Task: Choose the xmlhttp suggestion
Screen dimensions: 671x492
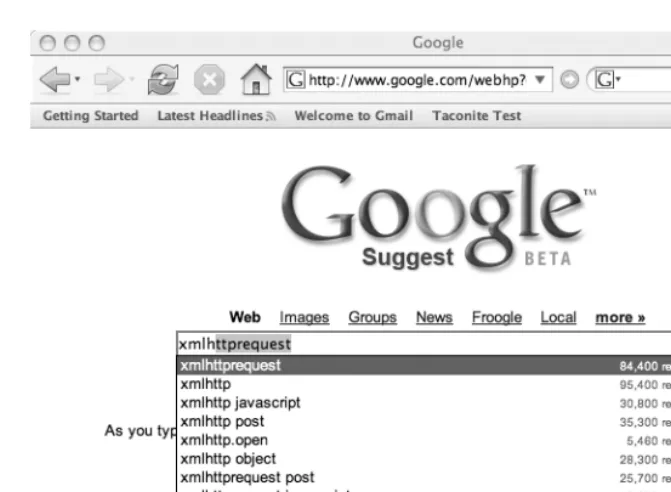Action: pyautogui.click(x=424, y=384)
